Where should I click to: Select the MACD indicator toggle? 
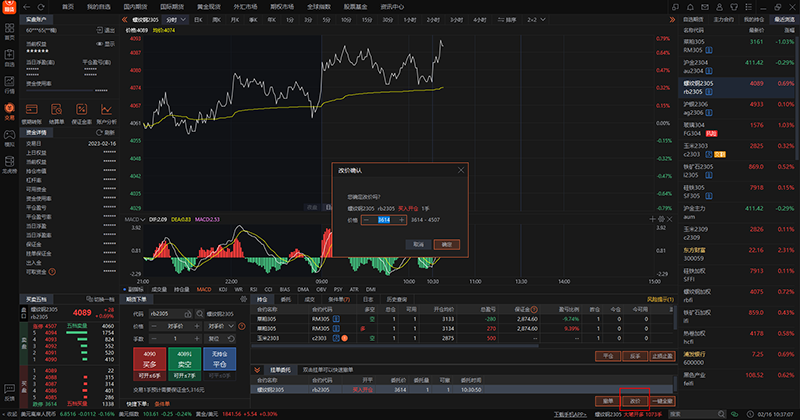click(x=203, y=290)
